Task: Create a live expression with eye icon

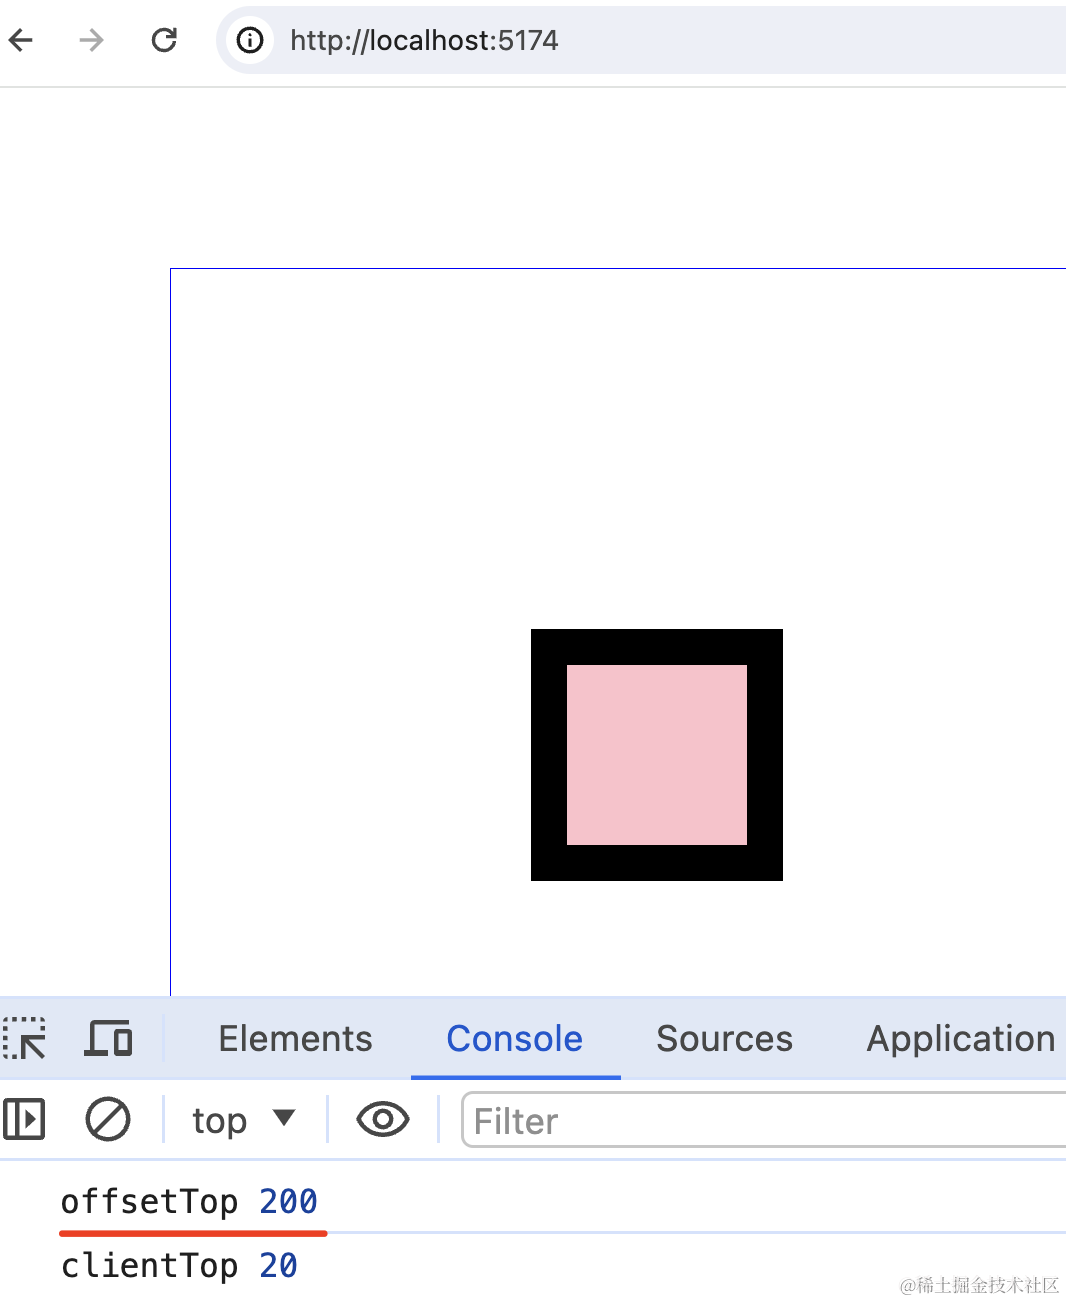Action: pyautogui.click(x=382, y=1119)
